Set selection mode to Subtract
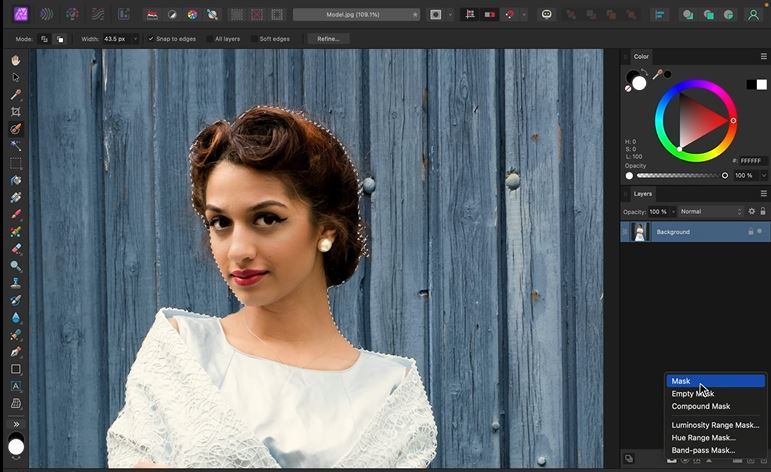 click(59, 39)
